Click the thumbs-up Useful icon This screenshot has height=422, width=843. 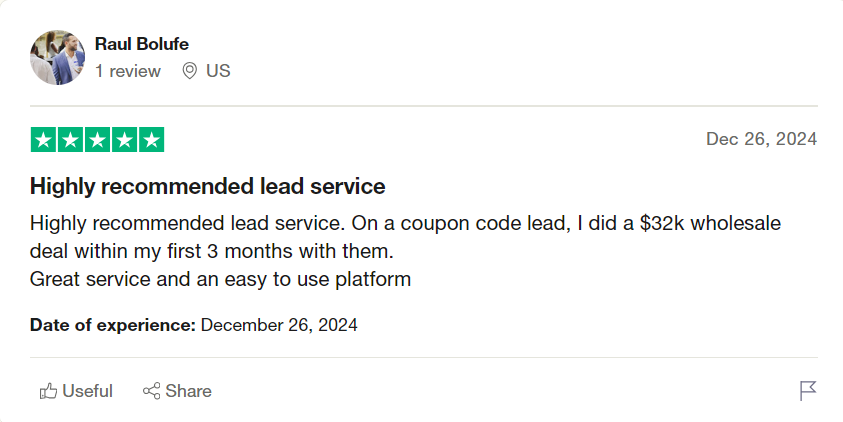(48, 391)
